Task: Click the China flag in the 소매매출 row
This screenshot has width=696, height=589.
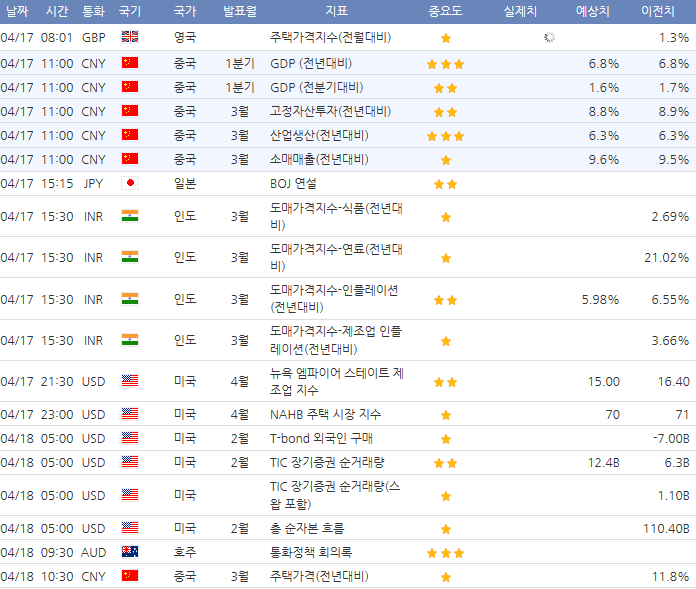Action: coord(130,159)
